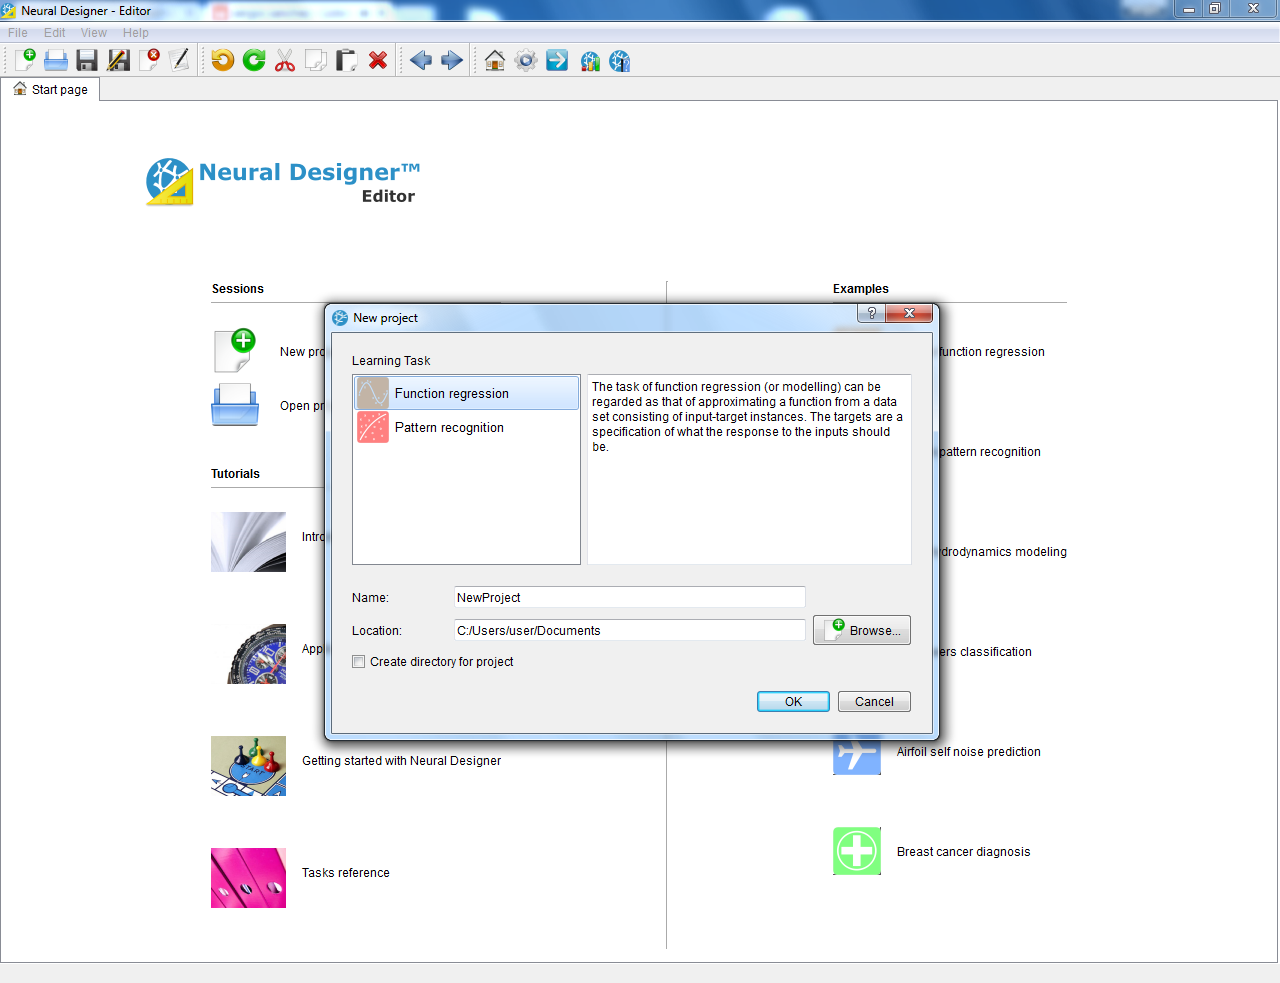The image size is (1280, 983).
Task: Open Airfoil self noise prediction example
Action: click(968, 752)
